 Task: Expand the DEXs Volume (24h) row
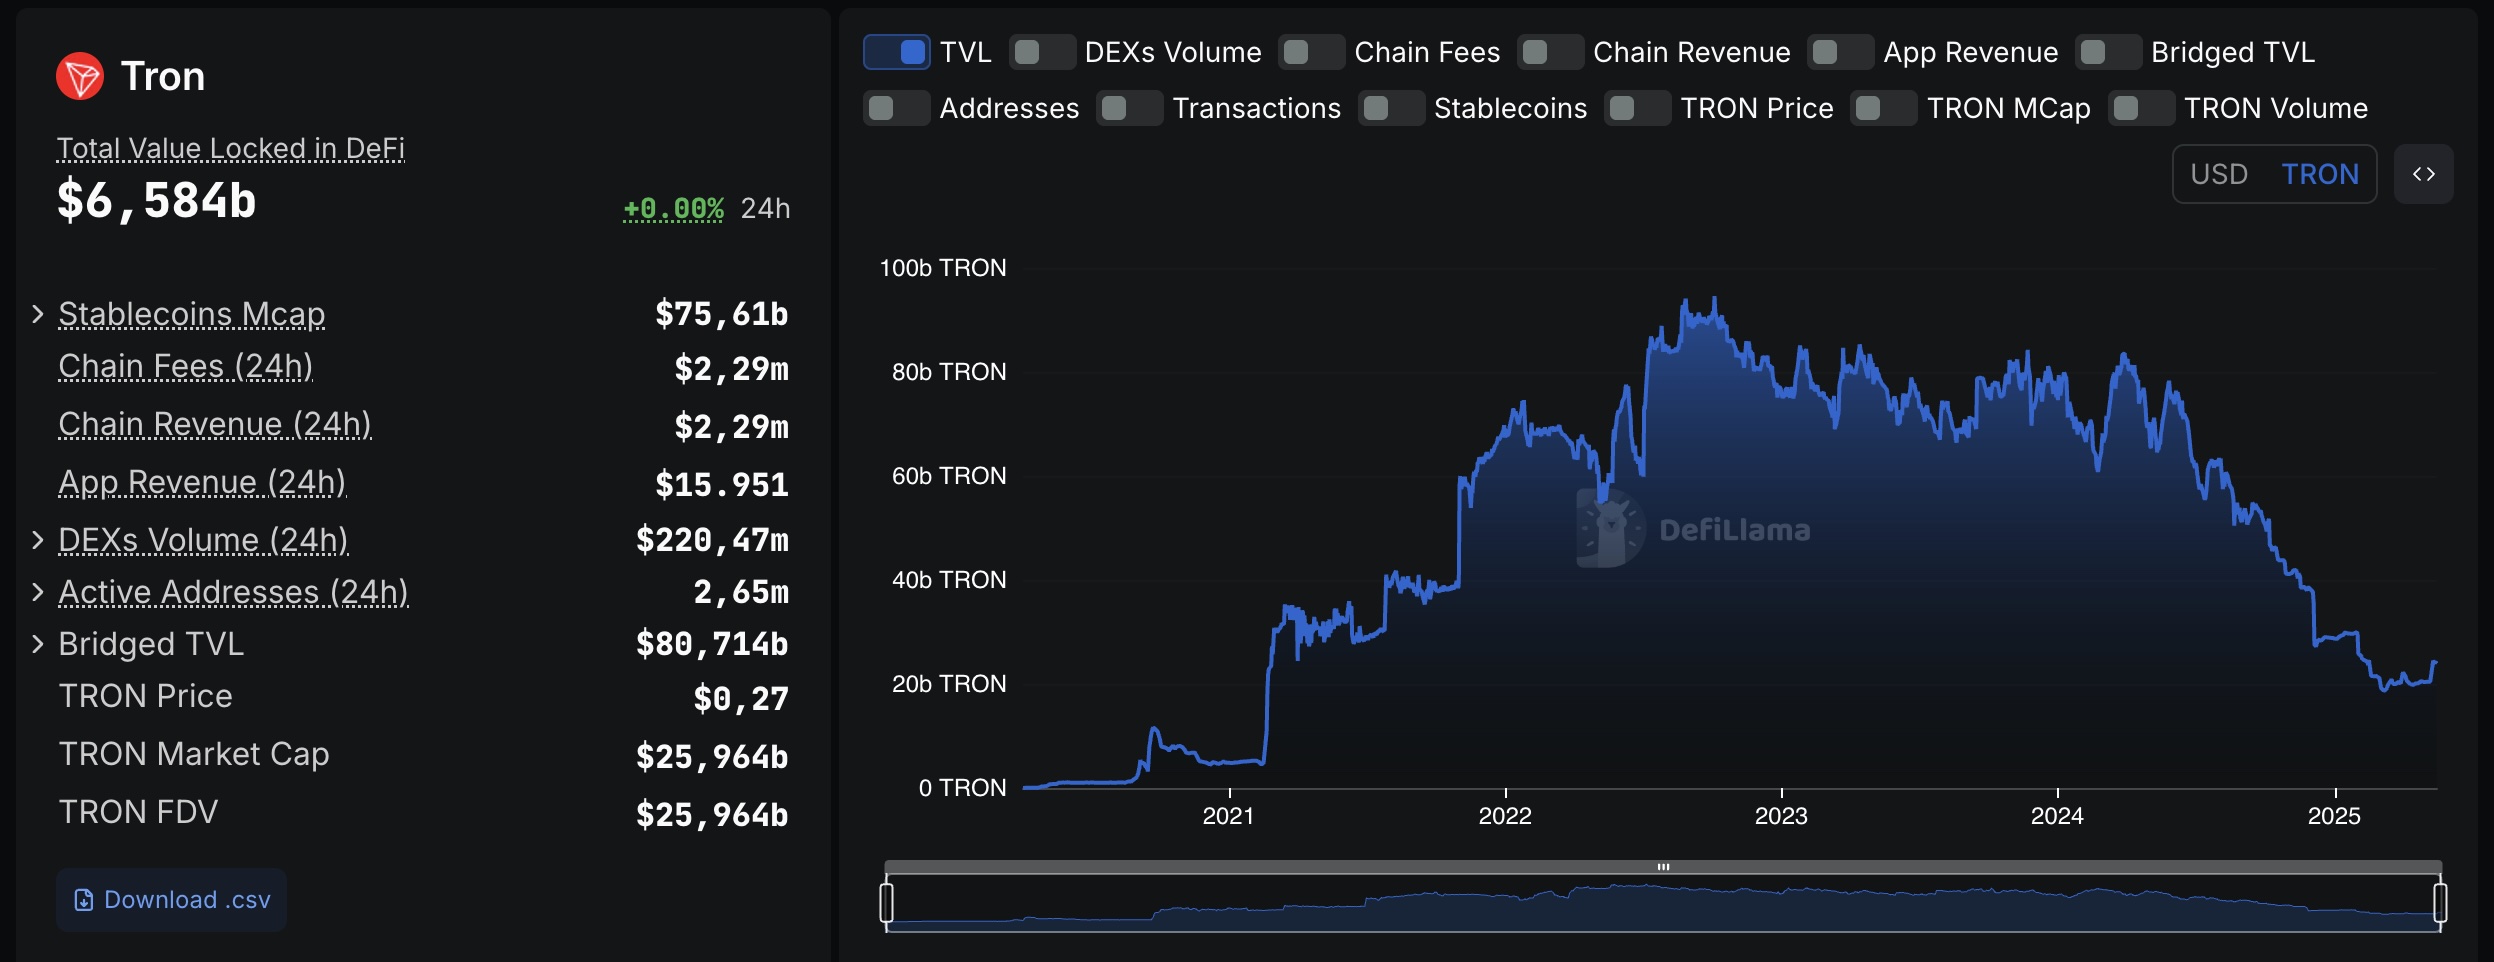point(38,540)
